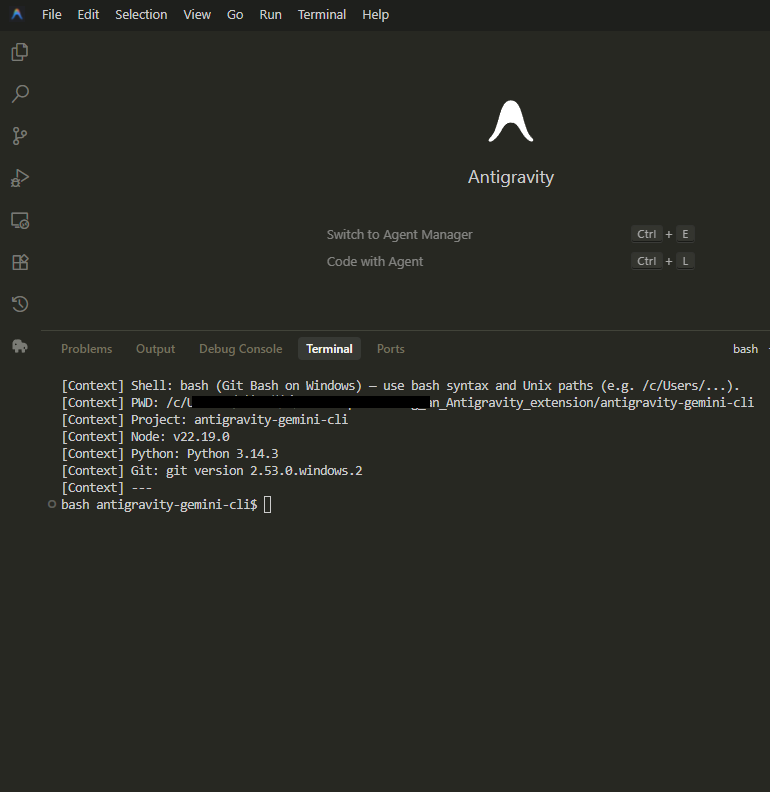Open the Search magnifier in the activity bar
The image size is (770, 792).
(x=20, y=94)
